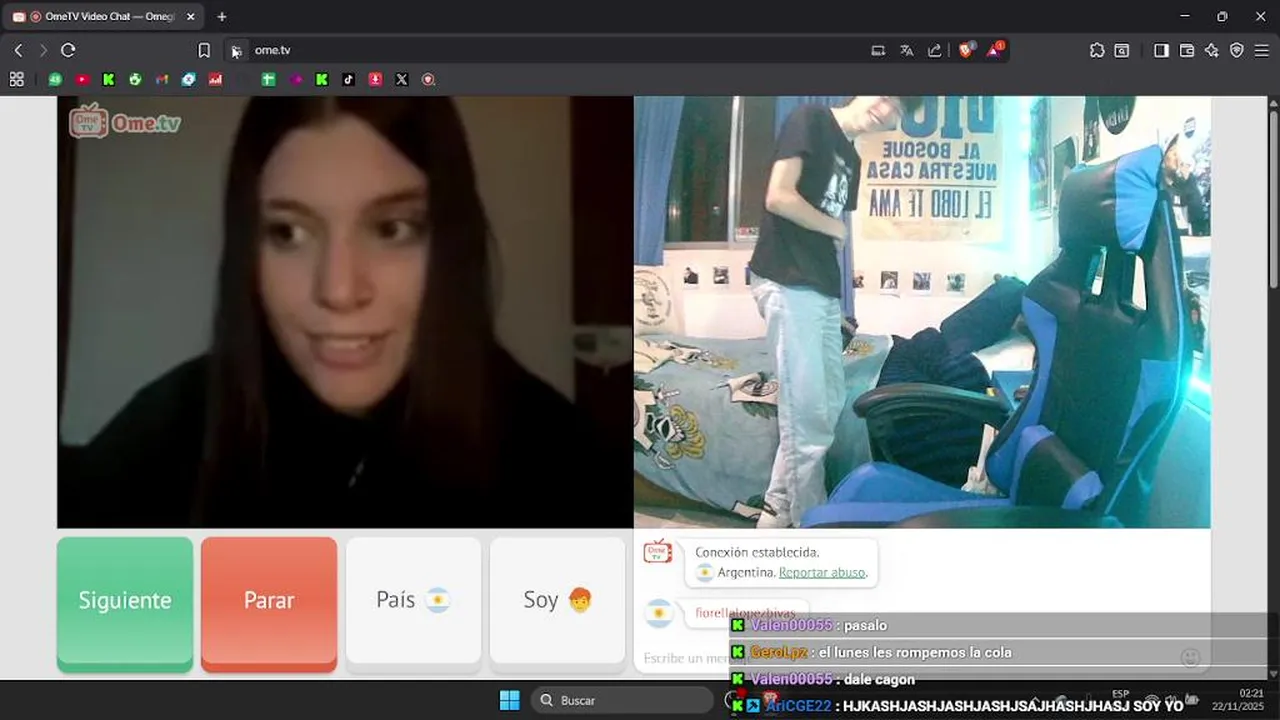This screenshot has height=720, width=1280.
Task: Open the site settings icon beside ome.tv
Action: tap(236, 51)
